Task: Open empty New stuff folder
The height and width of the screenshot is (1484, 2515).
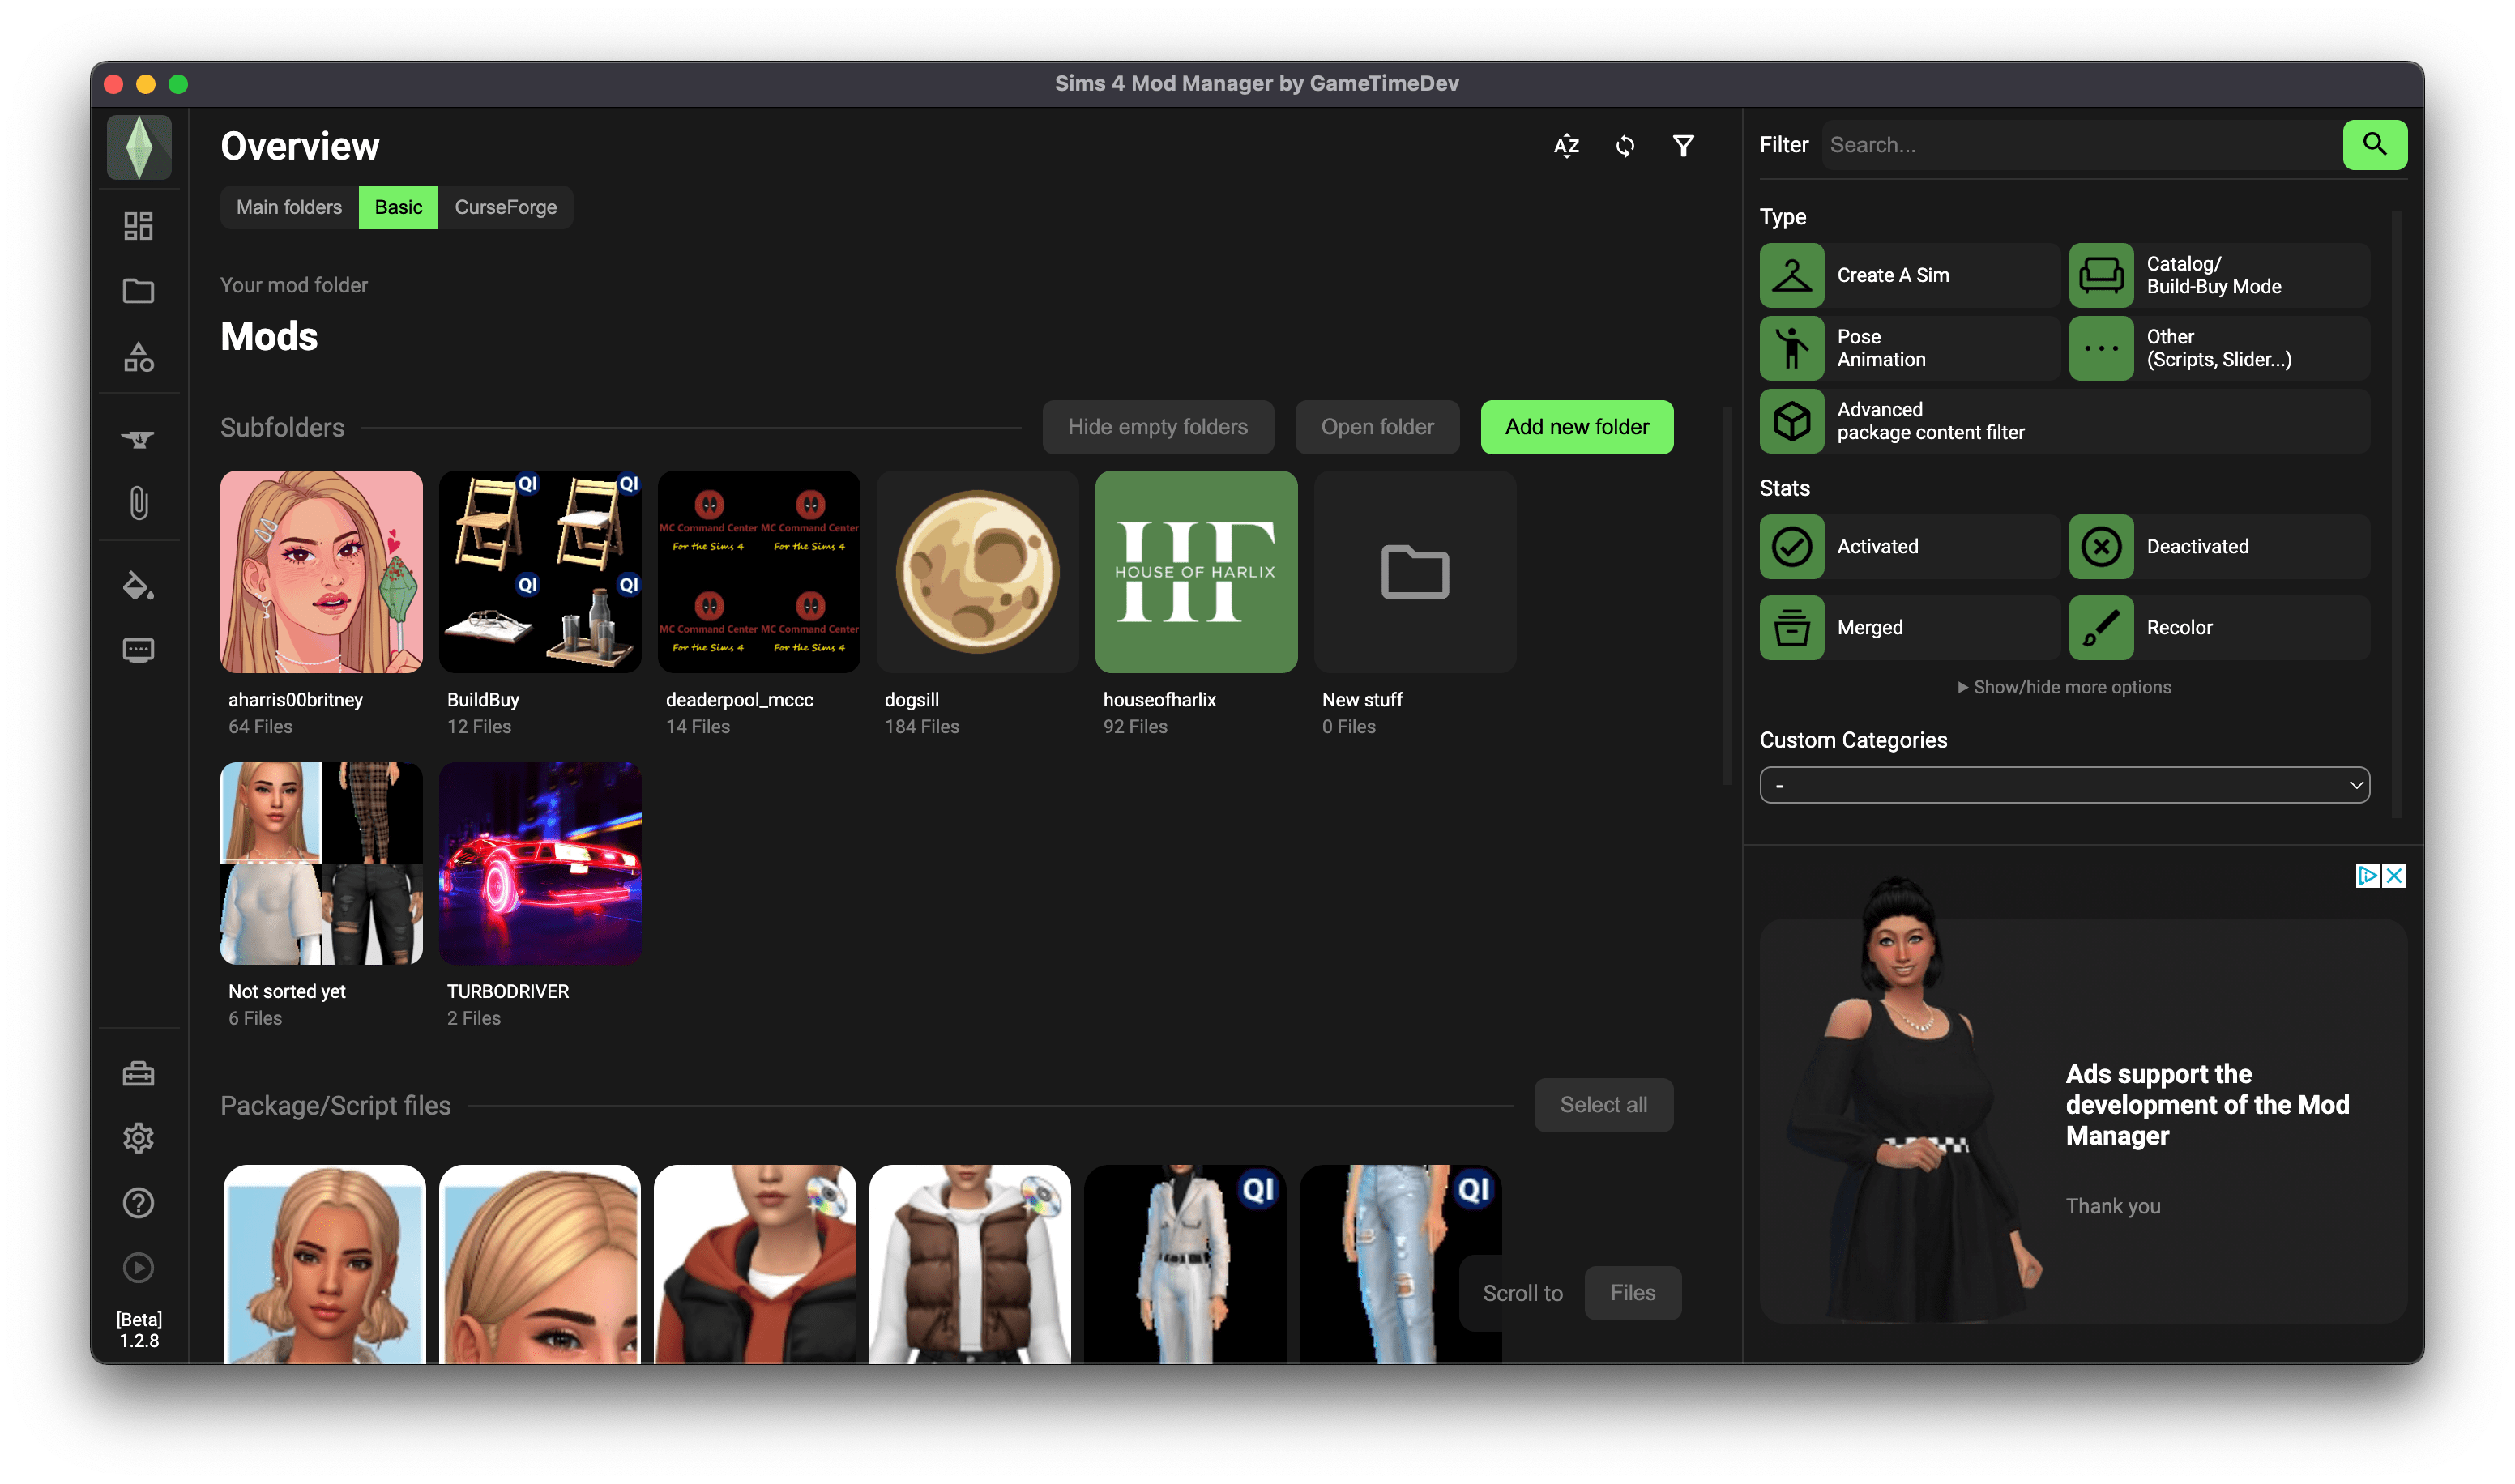Action: point(1415,572)
